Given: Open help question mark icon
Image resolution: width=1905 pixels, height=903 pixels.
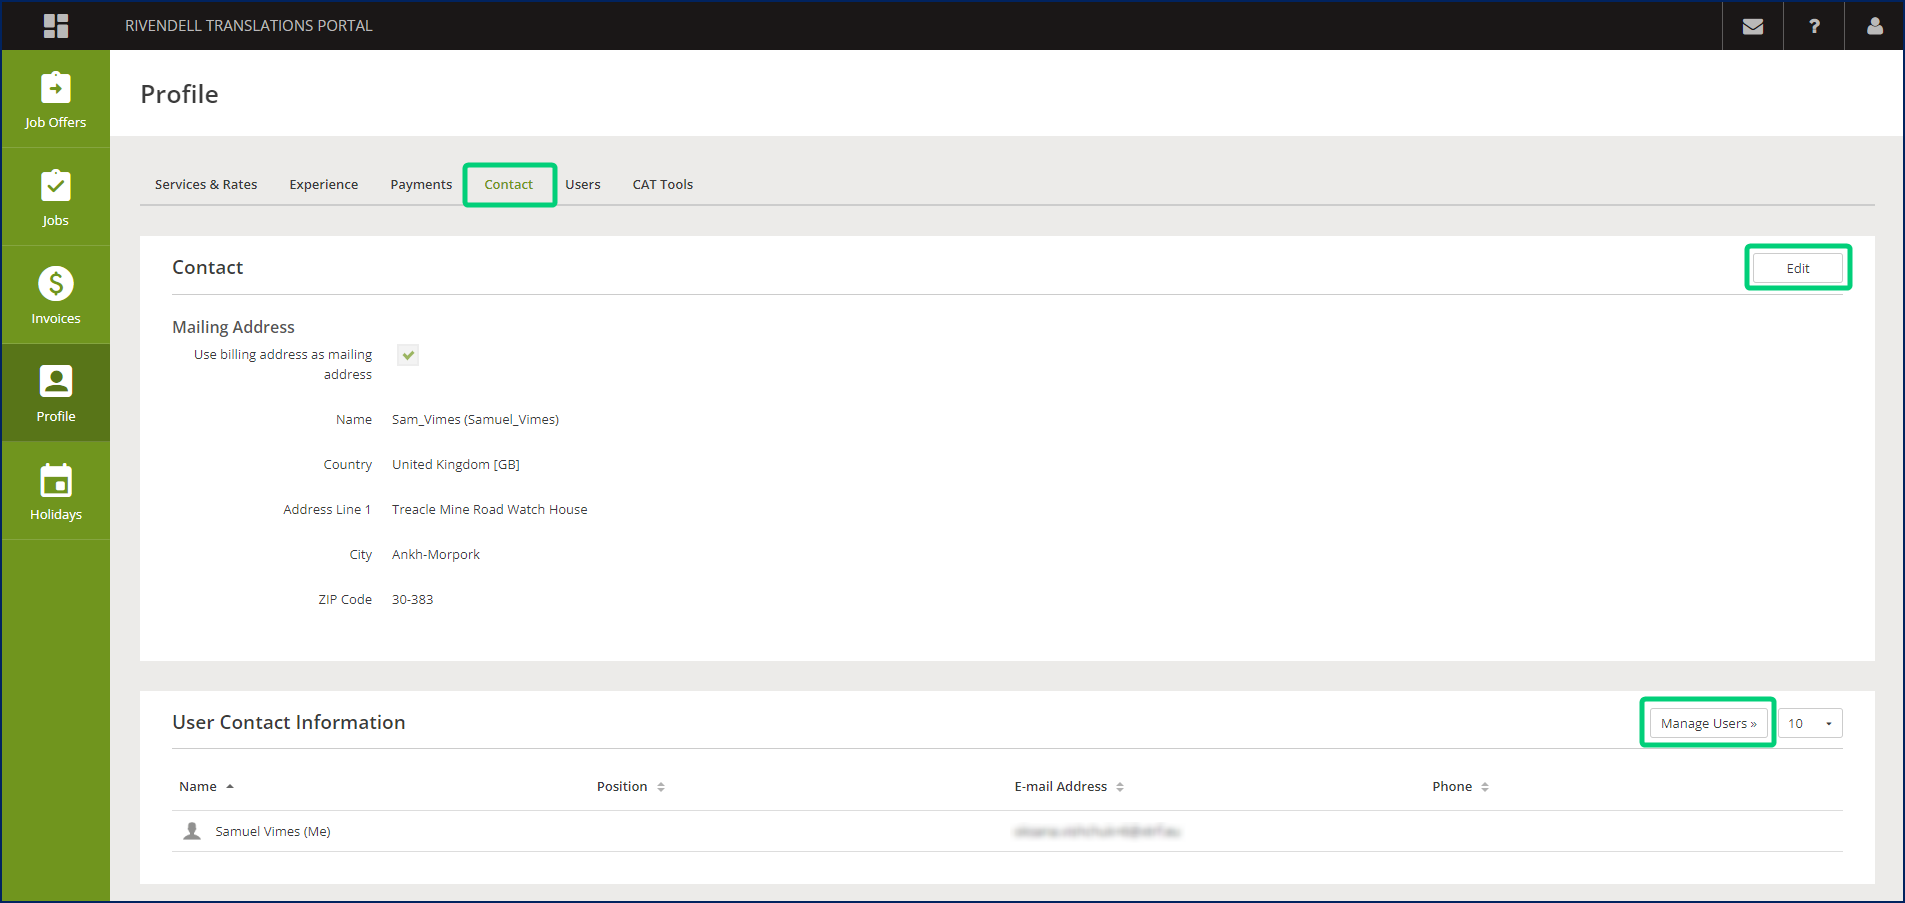Looking at the screenshot, I should click(1814, 26).
